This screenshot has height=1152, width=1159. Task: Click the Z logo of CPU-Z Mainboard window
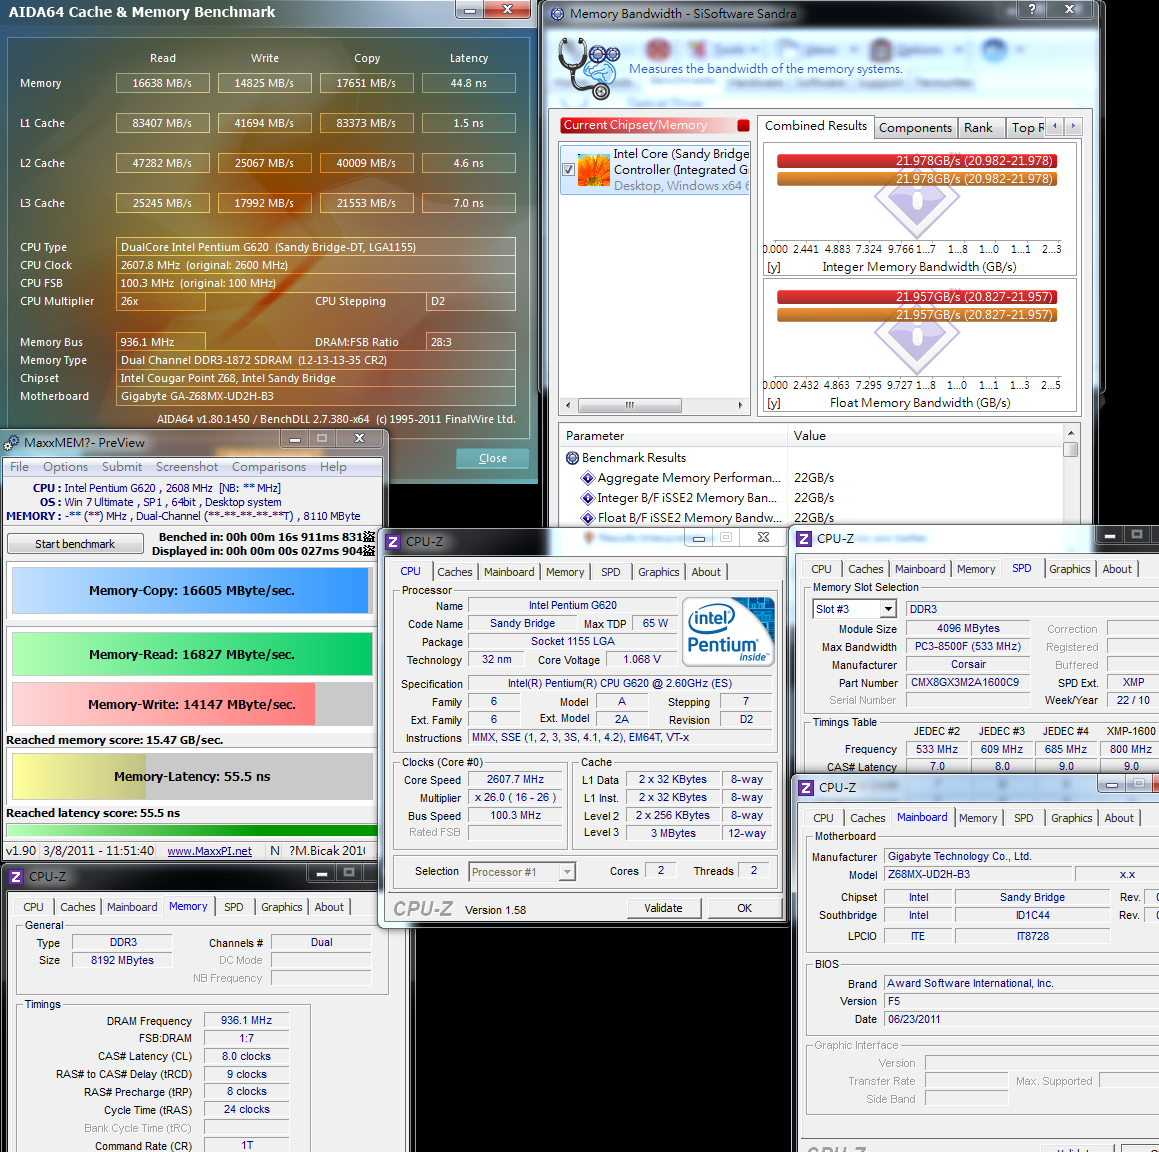[x=806, y=788]
